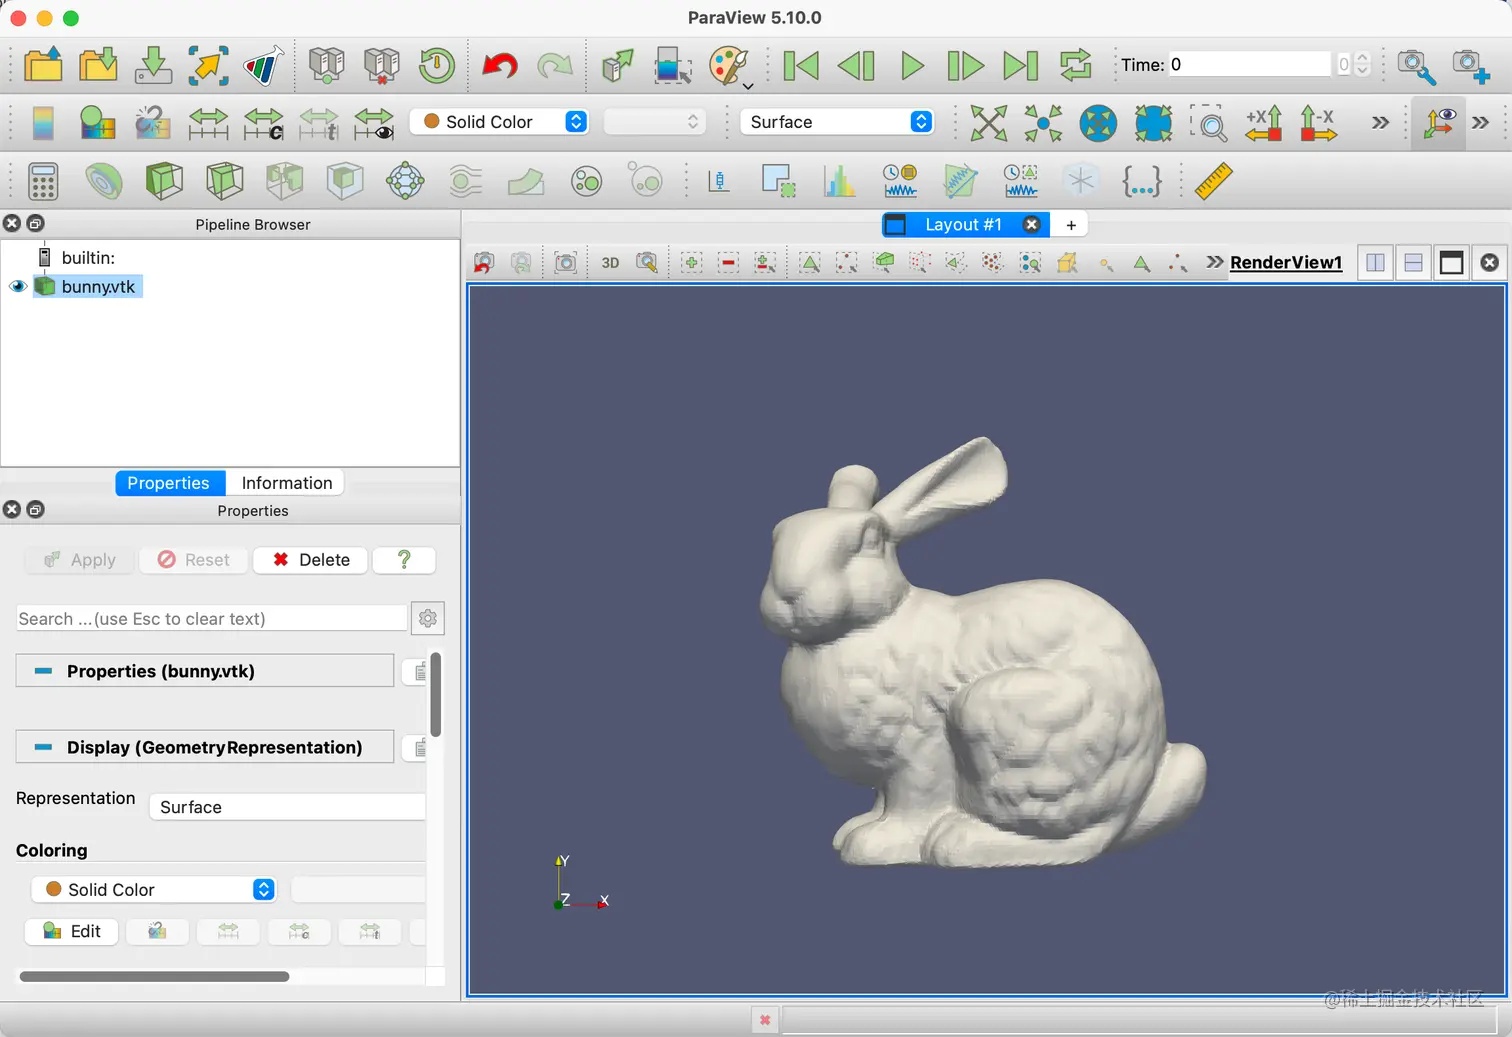Open the Solid Color dropdown under Coloring
1512x1037 pixels.
(153, 889)
